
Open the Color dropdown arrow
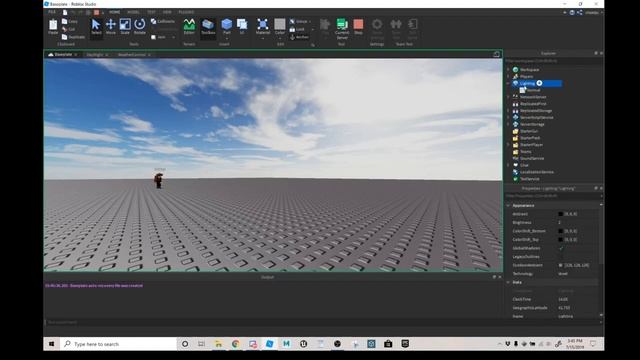280,38
